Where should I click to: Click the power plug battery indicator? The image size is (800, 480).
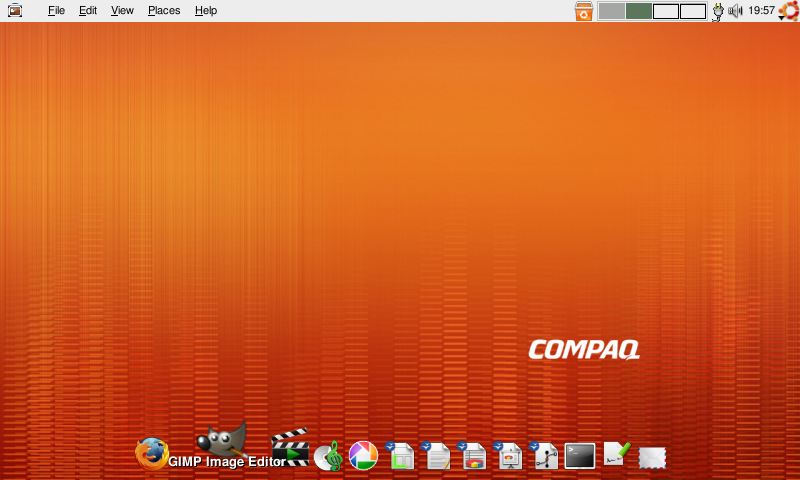coord(718,11)
